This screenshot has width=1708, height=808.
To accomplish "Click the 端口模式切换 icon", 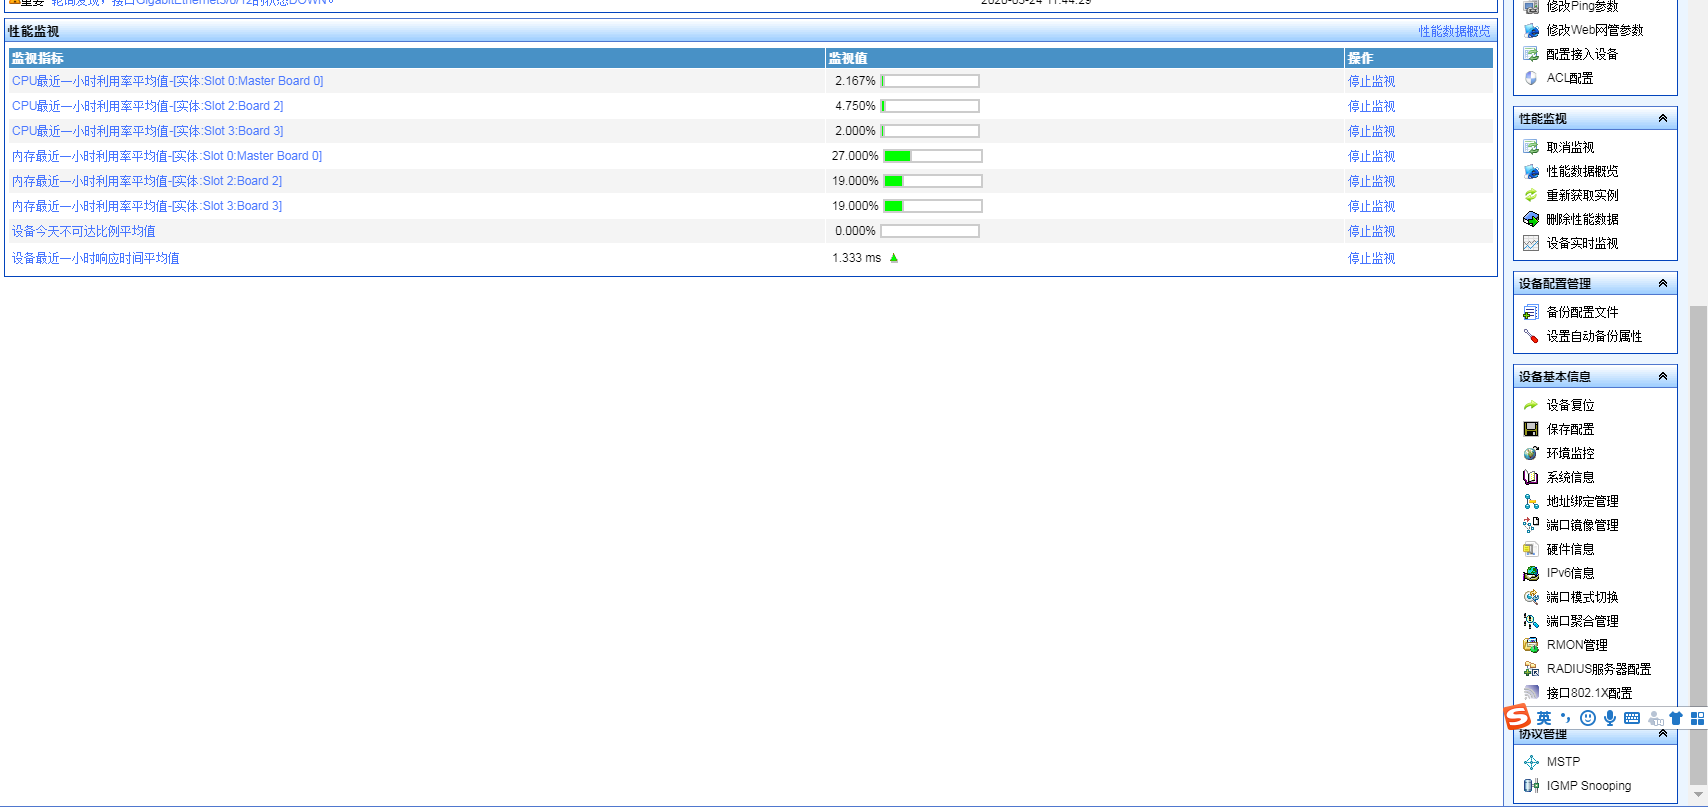I will click(x=1530, y=597).
